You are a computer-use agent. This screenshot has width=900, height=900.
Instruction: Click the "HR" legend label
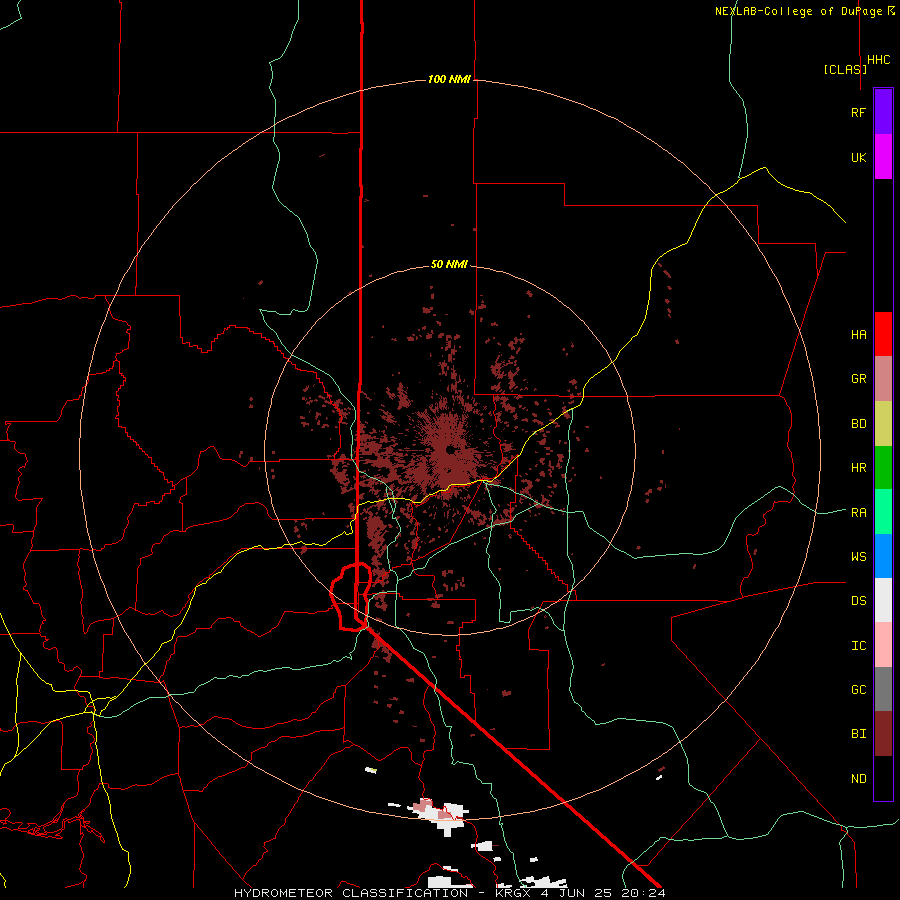coord(859,468)
